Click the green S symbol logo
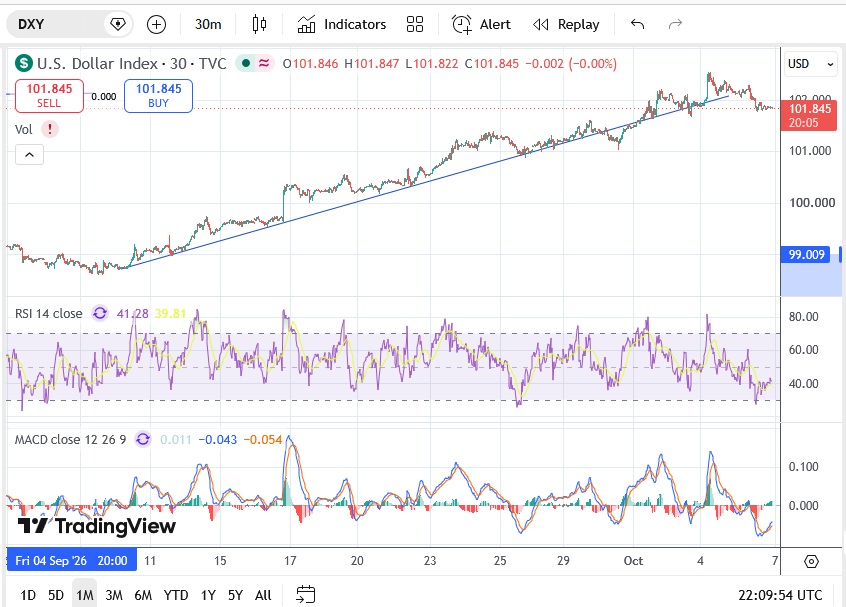Image resolution: width=846 pixels, height=607 pixels. (x=24, y=63)
